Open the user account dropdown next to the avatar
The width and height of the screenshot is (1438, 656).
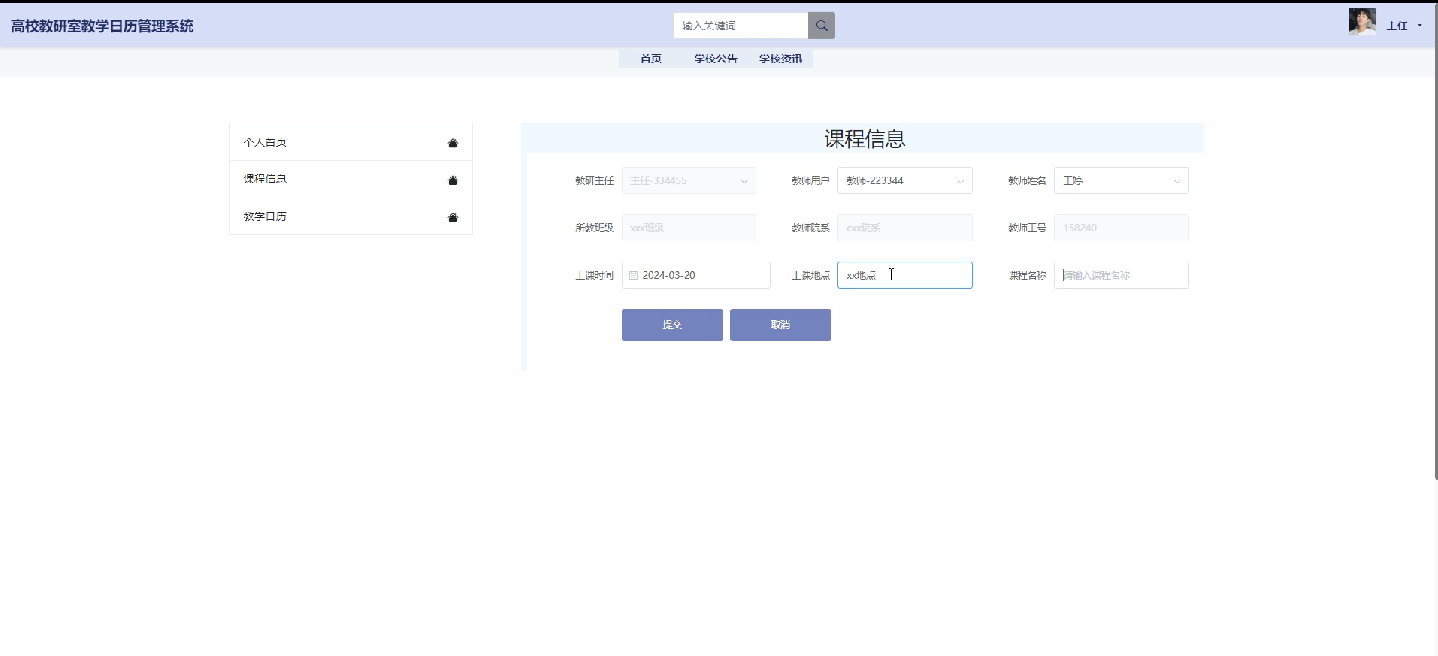tap(1421, 24)
